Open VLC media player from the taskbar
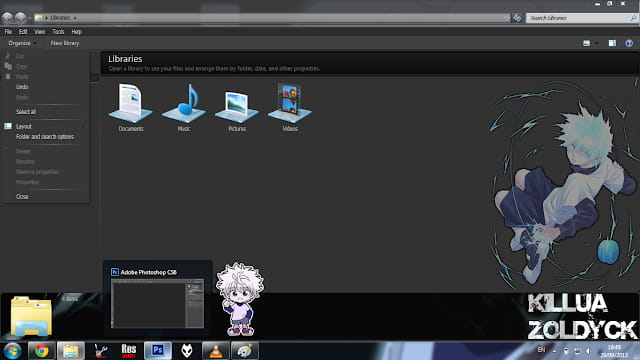This screenshot has height=360, width=640. [x=216, y=351]
